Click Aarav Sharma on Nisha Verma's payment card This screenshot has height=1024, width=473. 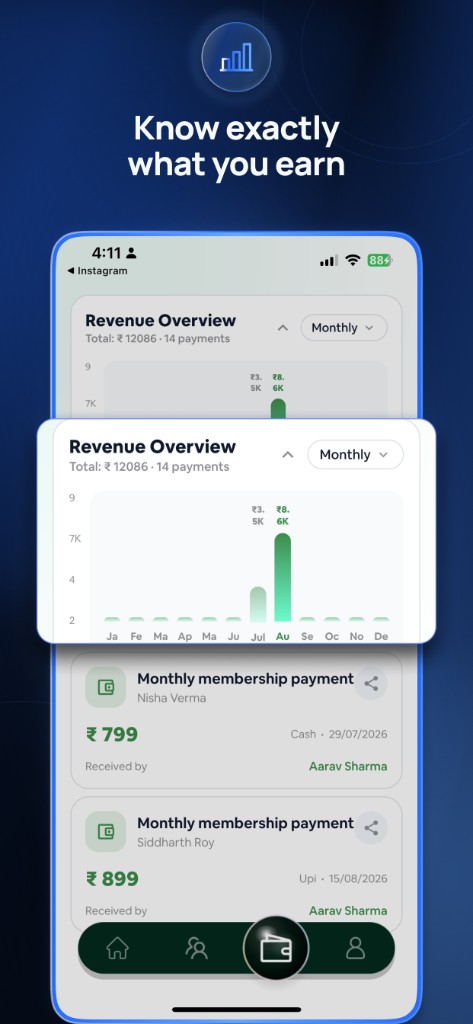point(348,766)
